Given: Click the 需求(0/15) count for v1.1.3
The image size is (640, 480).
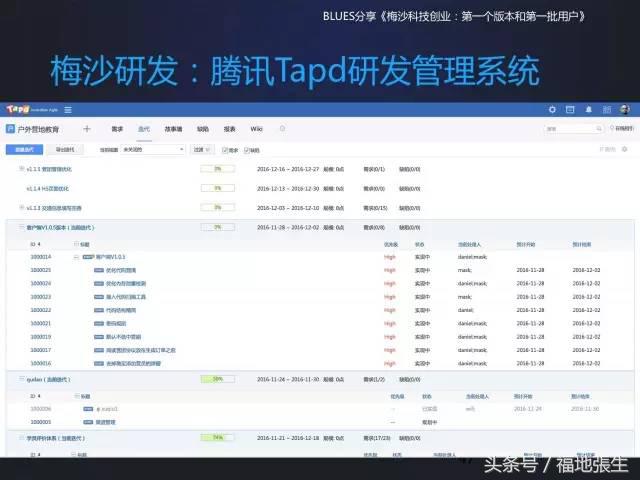Looking at the screenshot, I should [x=375, y=208].
